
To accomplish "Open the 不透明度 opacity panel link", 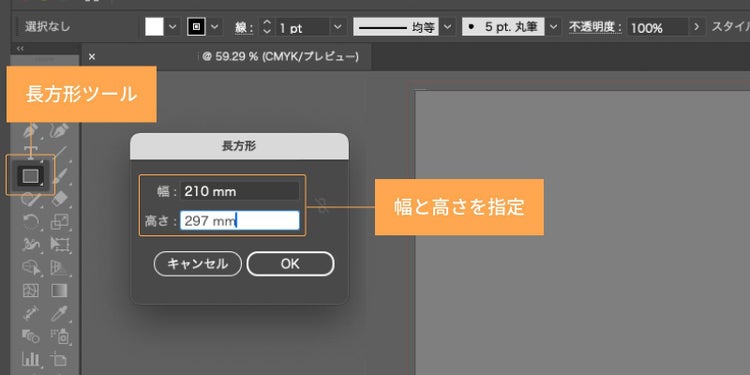I will tap(595, 27).
